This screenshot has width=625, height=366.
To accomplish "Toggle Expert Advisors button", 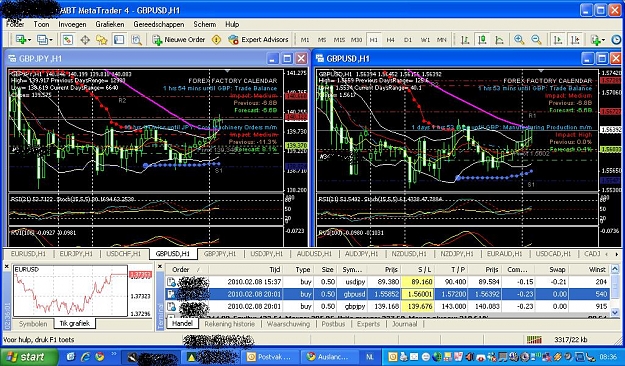I will [x=258, y=39].
